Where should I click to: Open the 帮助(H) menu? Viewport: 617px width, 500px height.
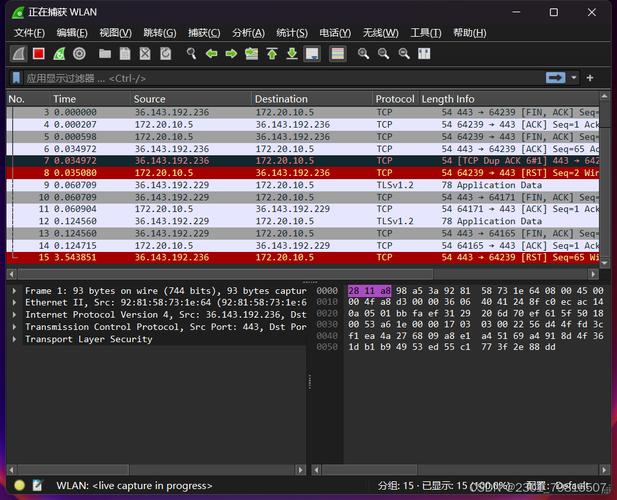click(470, 33)
